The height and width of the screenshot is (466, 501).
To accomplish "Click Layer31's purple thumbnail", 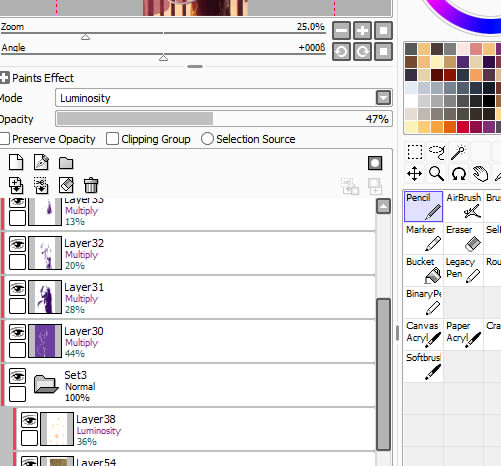I will click(x=45, y=297).
